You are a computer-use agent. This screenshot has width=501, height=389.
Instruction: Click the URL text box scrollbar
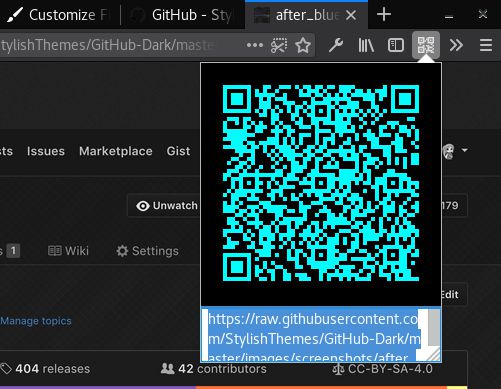point(434,328)
